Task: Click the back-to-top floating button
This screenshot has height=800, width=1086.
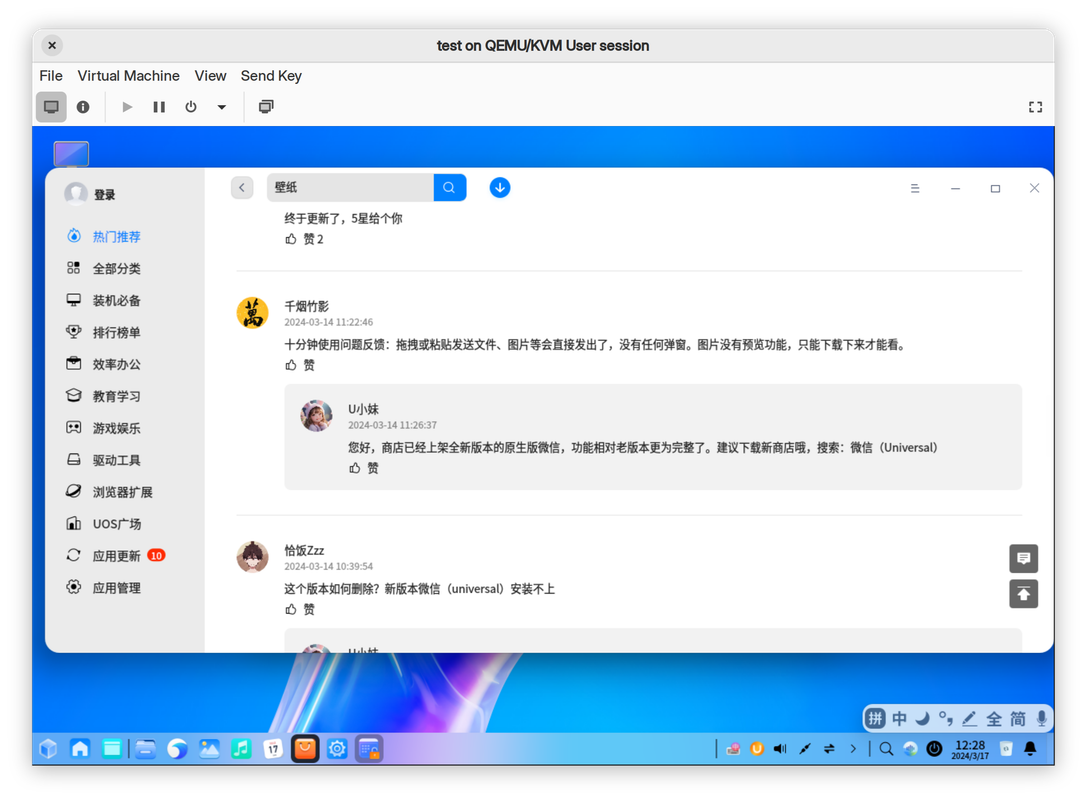Action: [1023, 594]
